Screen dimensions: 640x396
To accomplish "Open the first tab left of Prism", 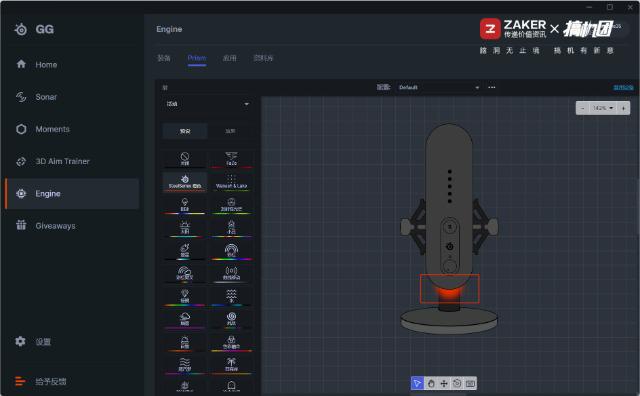I will (164, 58).
